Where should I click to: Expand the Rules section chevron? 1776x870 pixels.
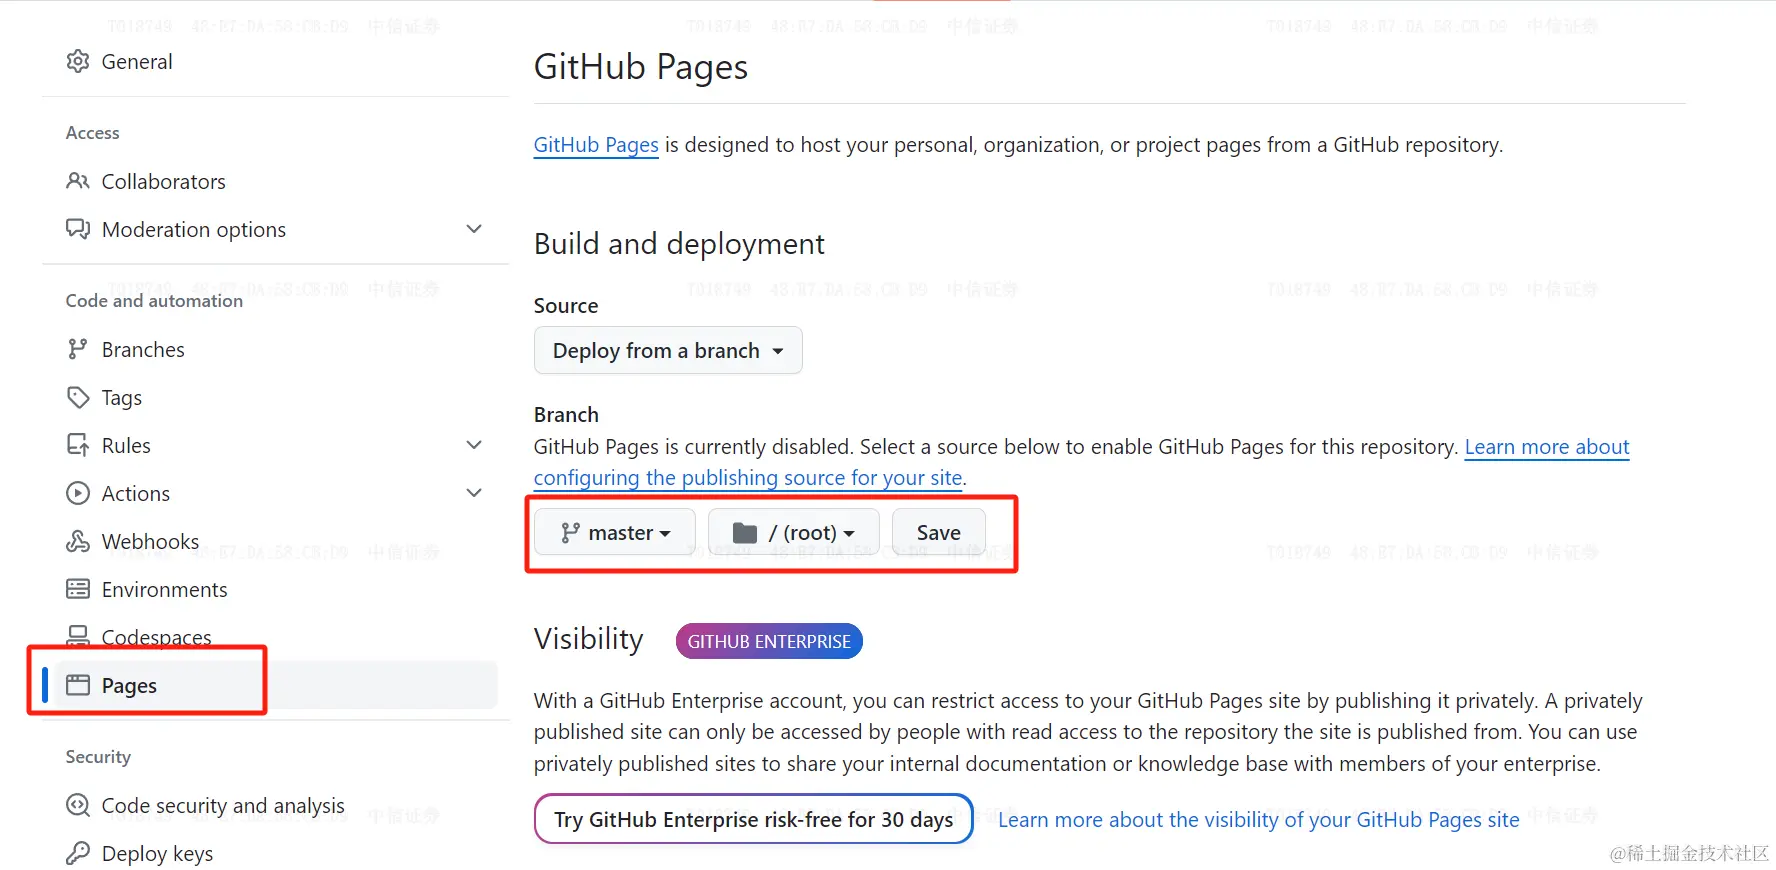pyautogui.click(x=474, y=445)
